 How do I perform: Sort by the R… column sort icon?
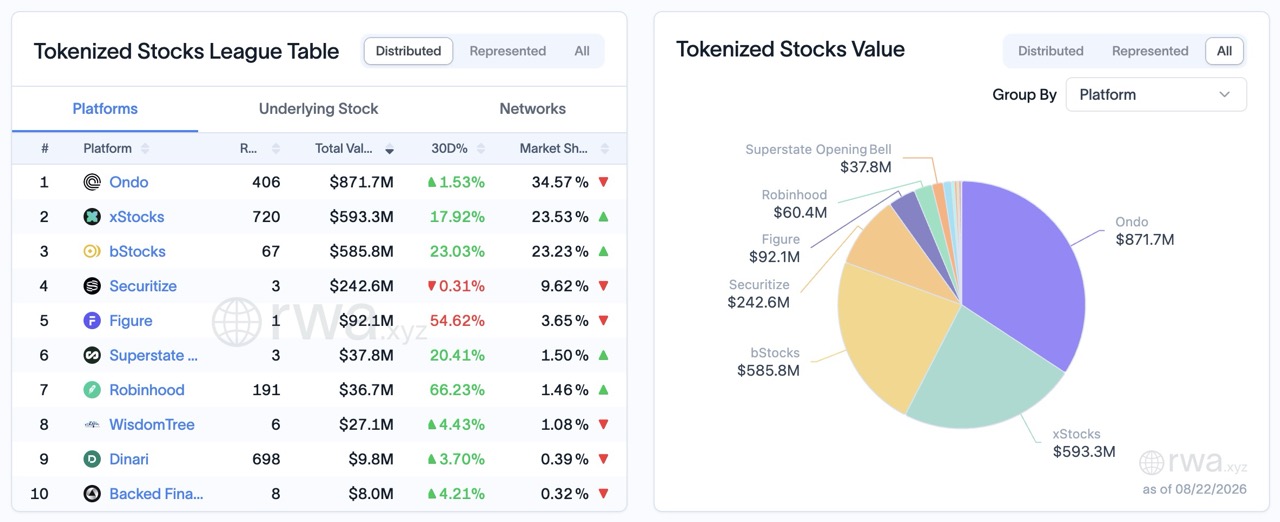(275, 149)
